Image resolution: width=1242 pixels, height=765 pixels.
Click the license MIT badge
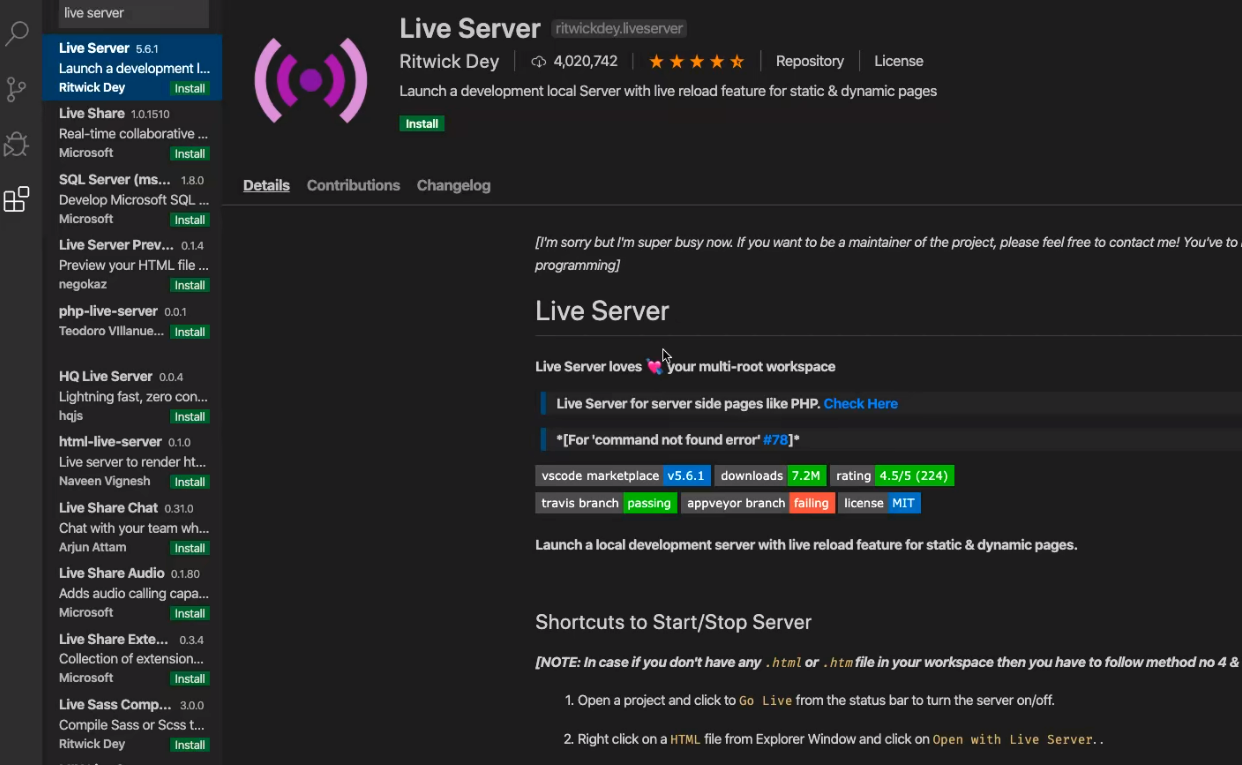coord(880,503)
